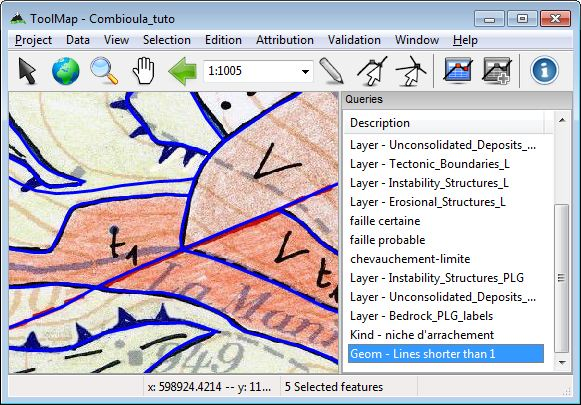Go back to previous zoom with green arrow
The image size is (581, 405).
(x=182, y=71)
